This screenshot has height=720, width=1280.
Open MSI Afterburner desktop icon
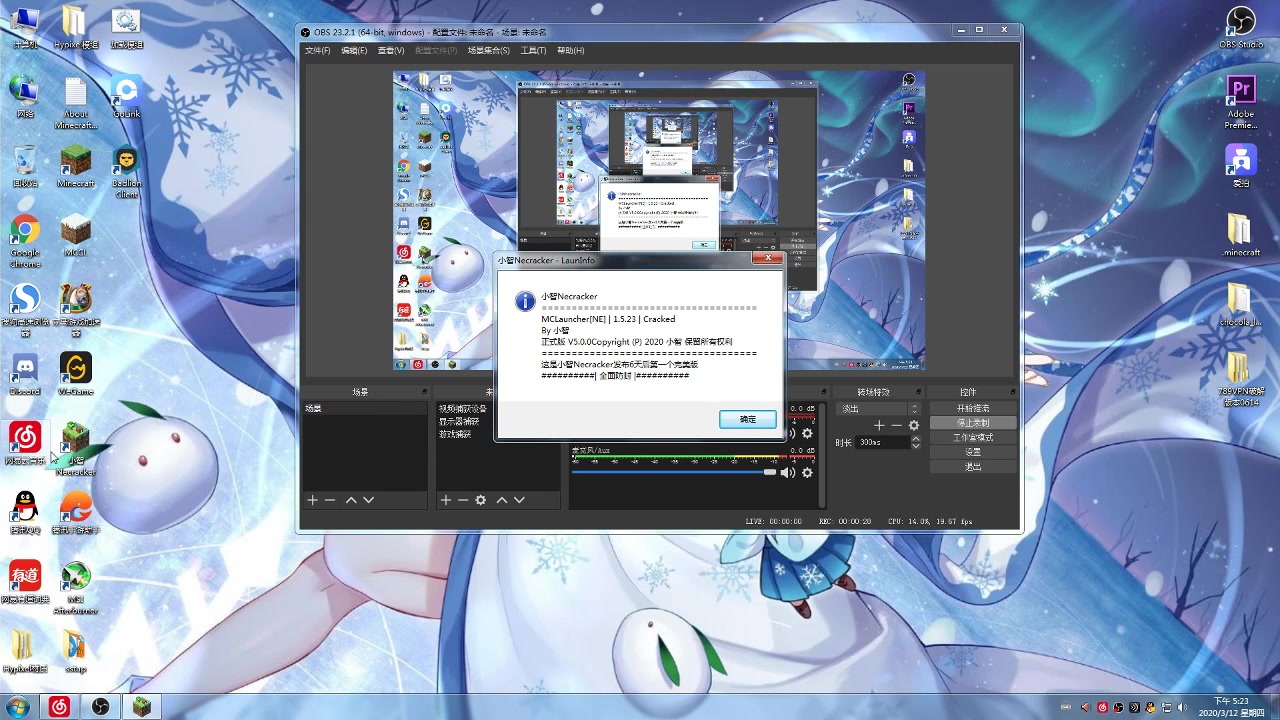point(76,587)
